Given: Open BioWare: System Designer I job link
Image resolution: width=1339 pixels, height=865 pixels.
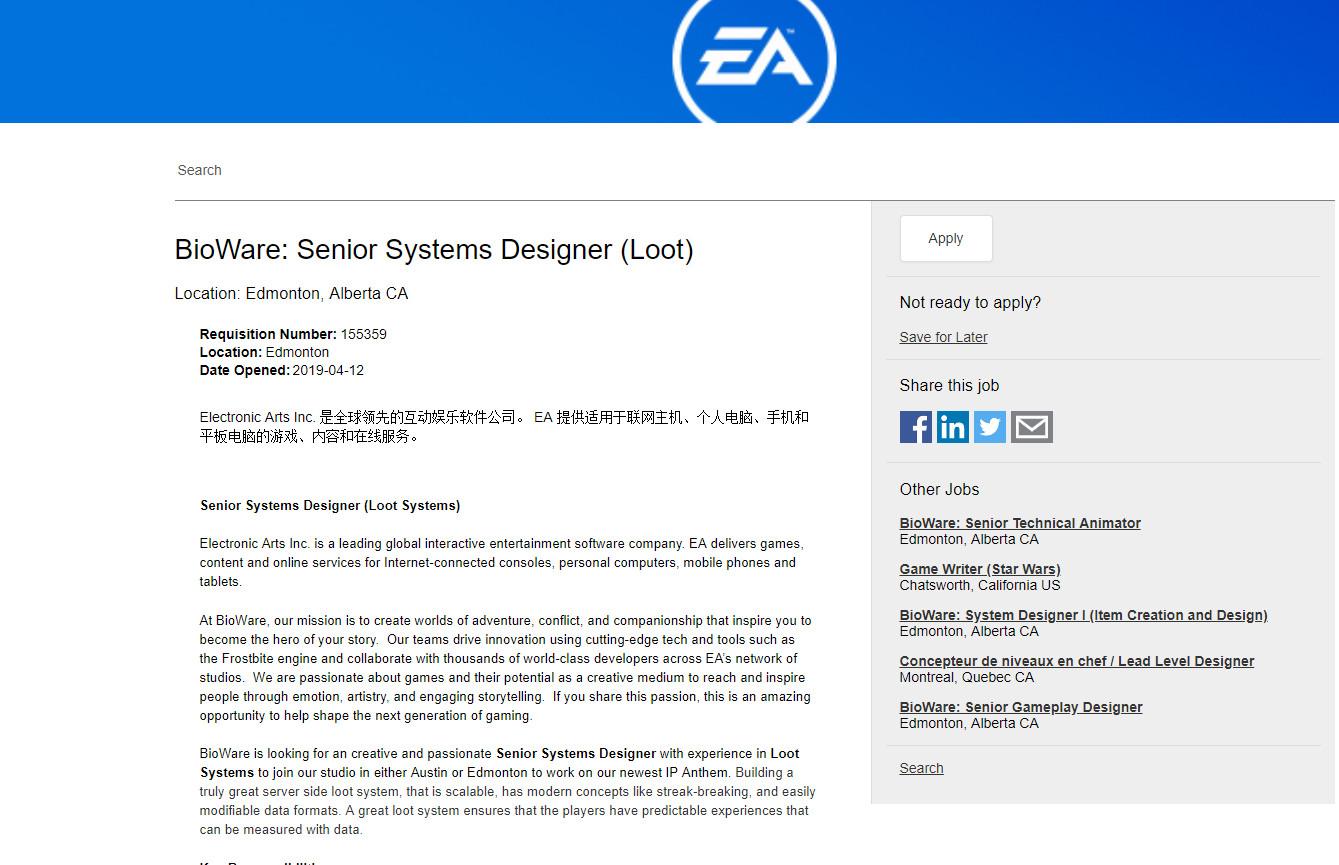Looking at the screenshot, I should (1083, 615).
